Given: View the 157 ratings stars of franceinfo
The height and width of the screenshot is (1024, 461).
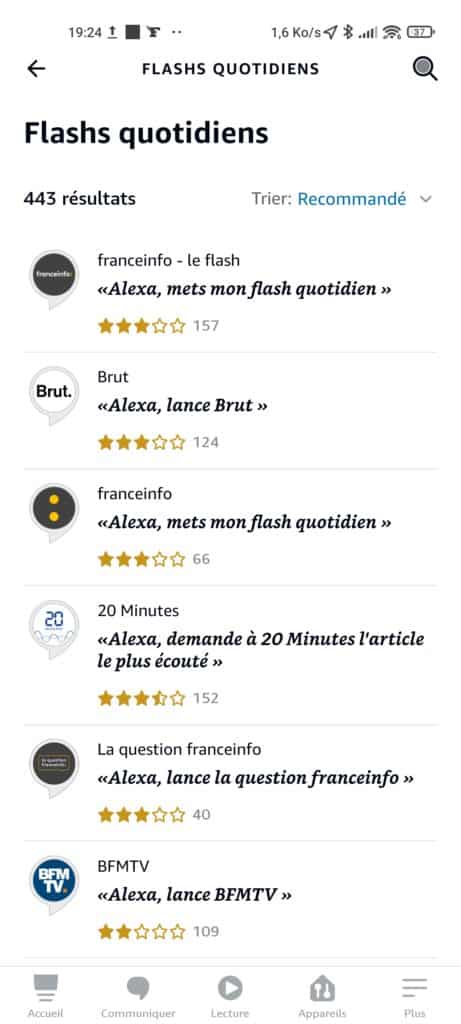Looking at the screenshot, I should coord(142,326).
